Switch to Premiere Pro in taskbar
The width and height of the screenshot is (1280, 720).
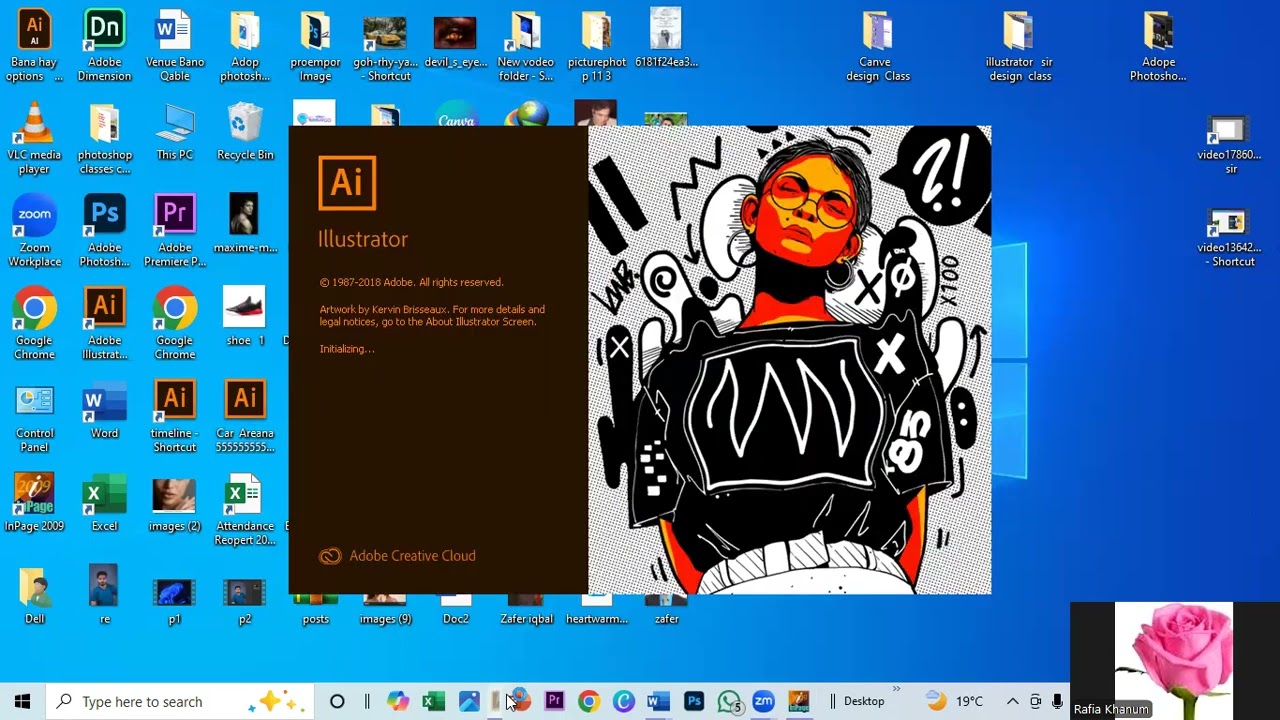pyautogui.click(x=554, y=701)
